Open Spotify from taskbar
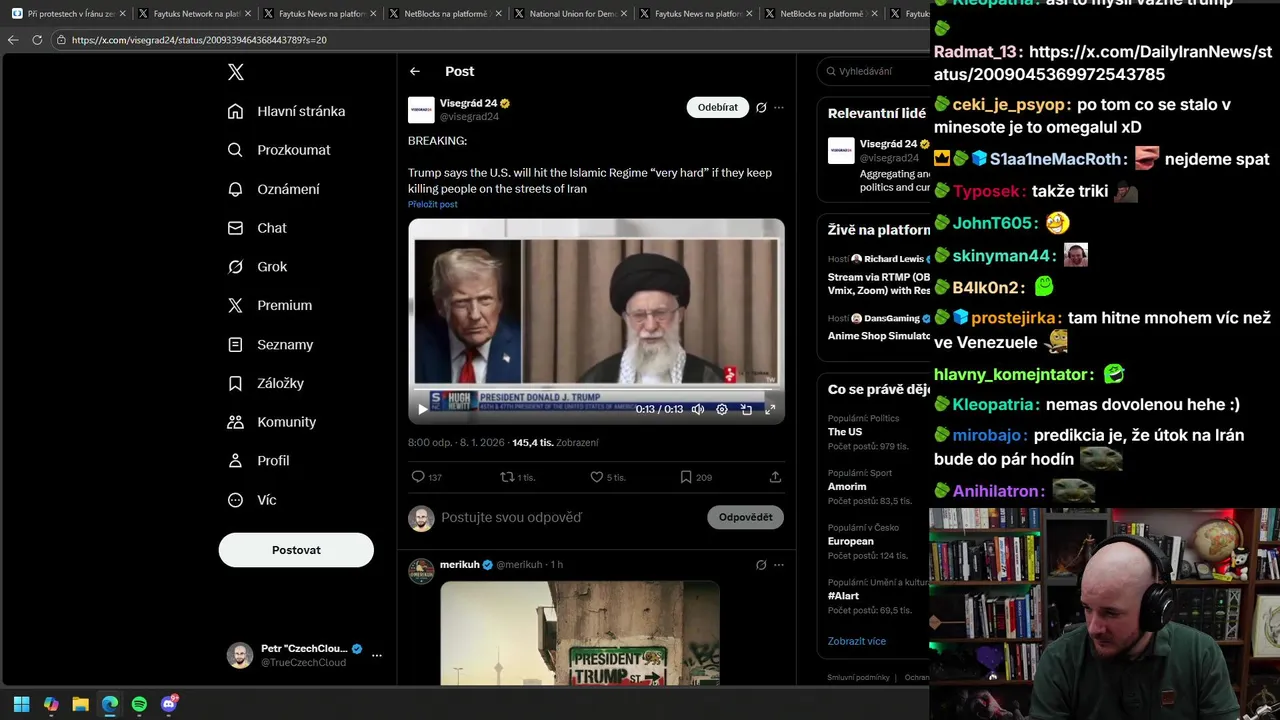The width and height of the screenshot is (1280, 720). click(x=139, y=704)
